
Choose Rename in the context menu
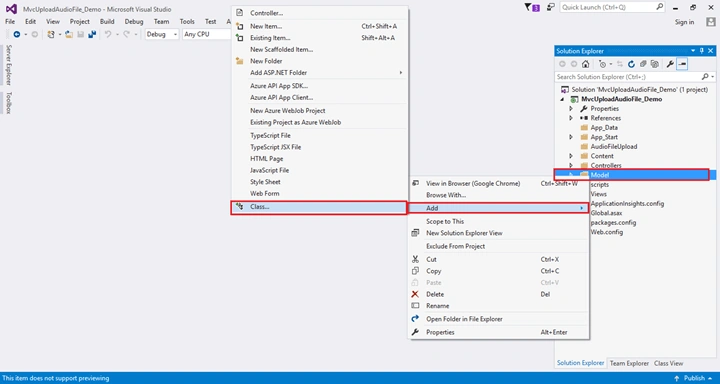pos(499,306)
